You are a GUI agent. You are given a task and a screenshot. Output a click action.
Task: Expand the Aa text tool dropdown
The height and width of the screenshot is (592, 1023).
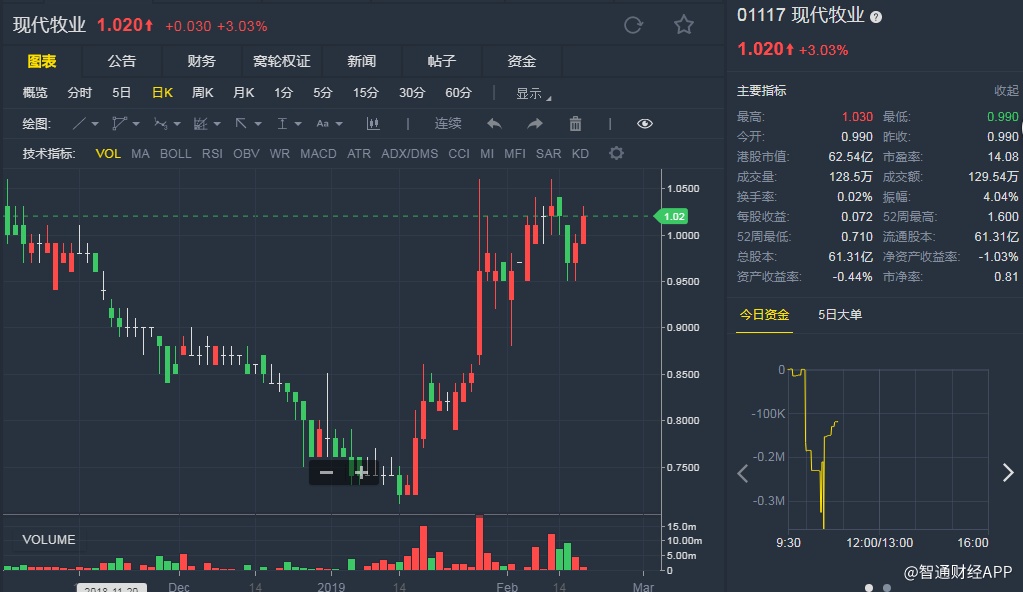tap(339, 124)
